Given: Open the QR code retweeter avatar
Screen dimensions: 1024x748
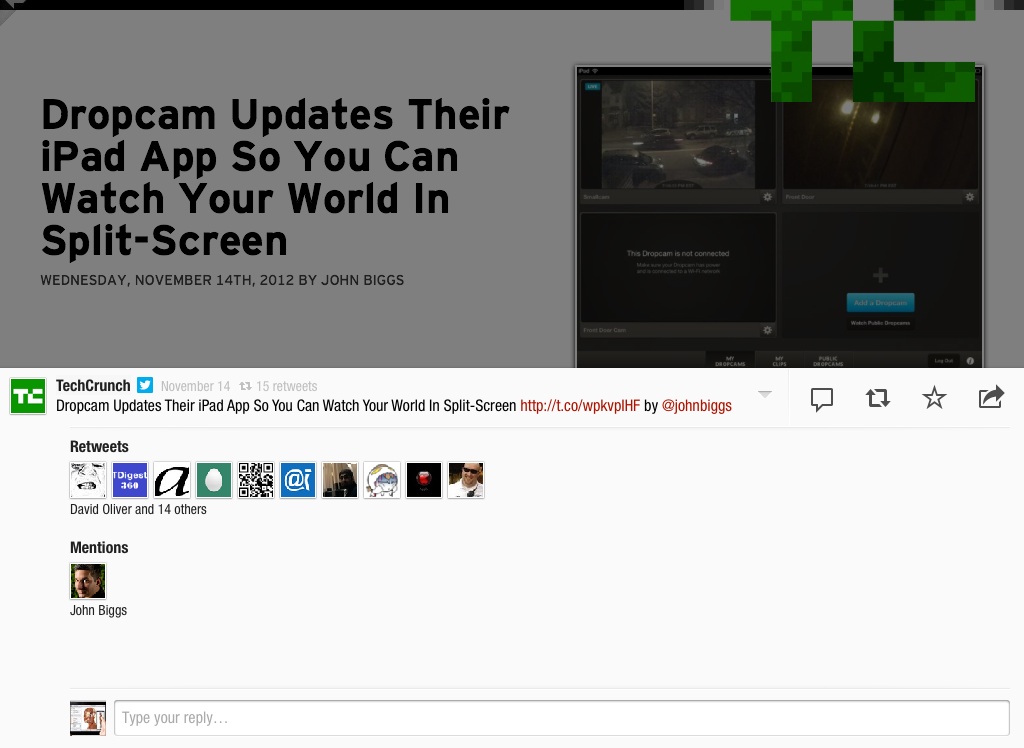Looking at the screenshot, I should pos(256,480).
